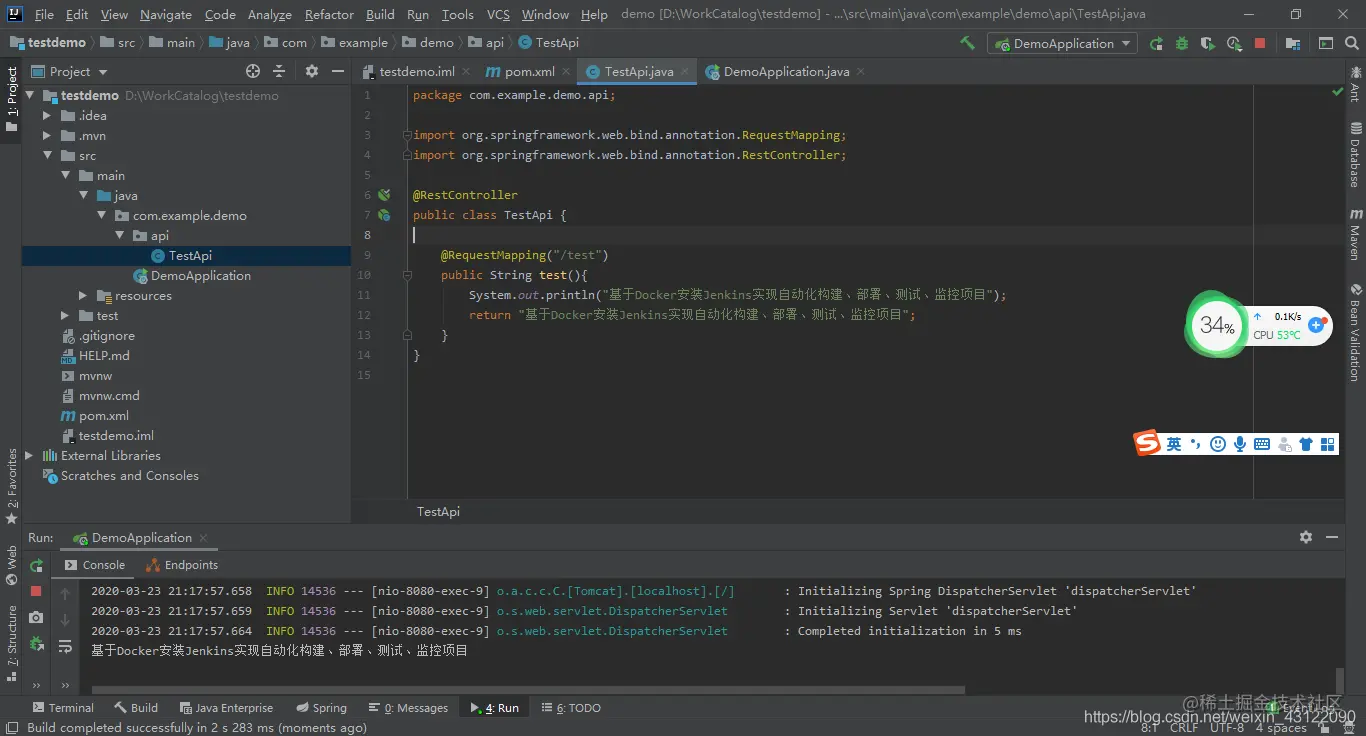Viewport: 1366px width, 736px height.
Task: Jump down the stack trace with down arrow
Action: 65,620
